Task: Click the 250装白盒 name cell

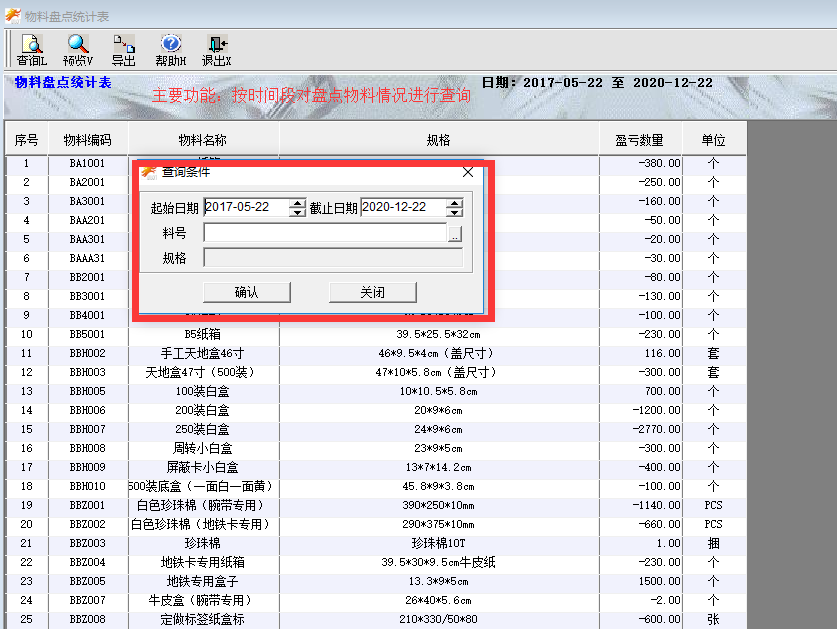Action: (x=203, y=429)
